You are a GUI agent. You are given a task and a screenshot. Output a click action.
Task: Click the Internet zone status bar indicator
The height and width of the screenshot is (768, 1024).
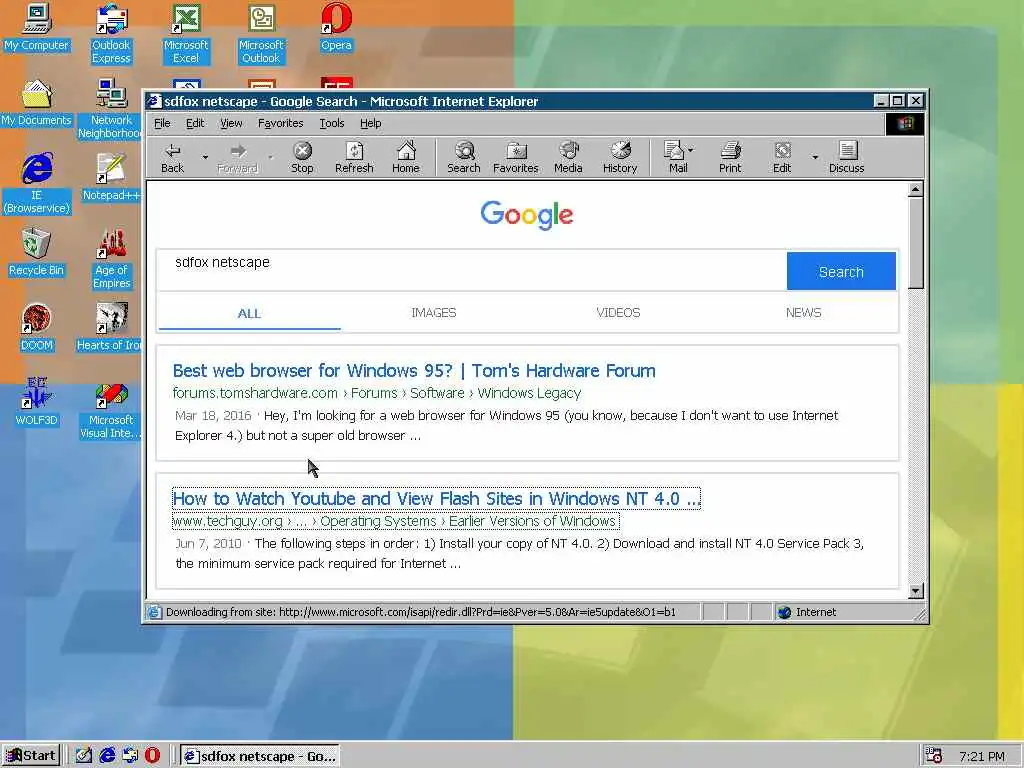pyautogui.click(x=807, y=612)
